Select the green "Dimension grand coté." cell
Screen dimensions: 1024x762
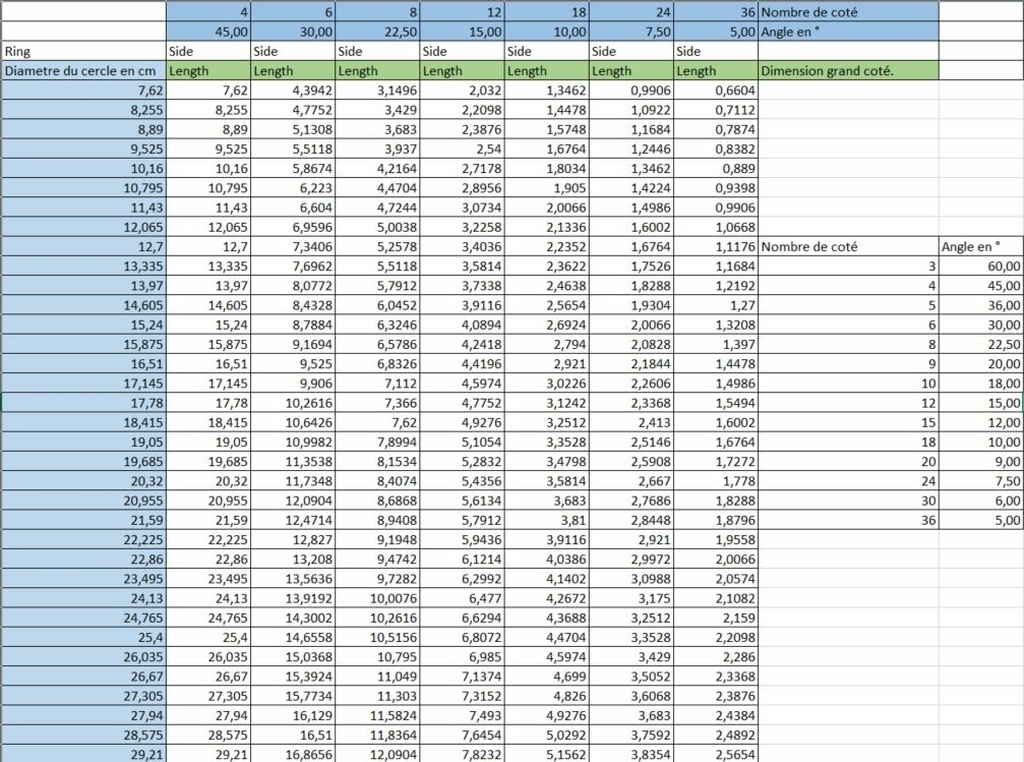(x=848, y=71)
